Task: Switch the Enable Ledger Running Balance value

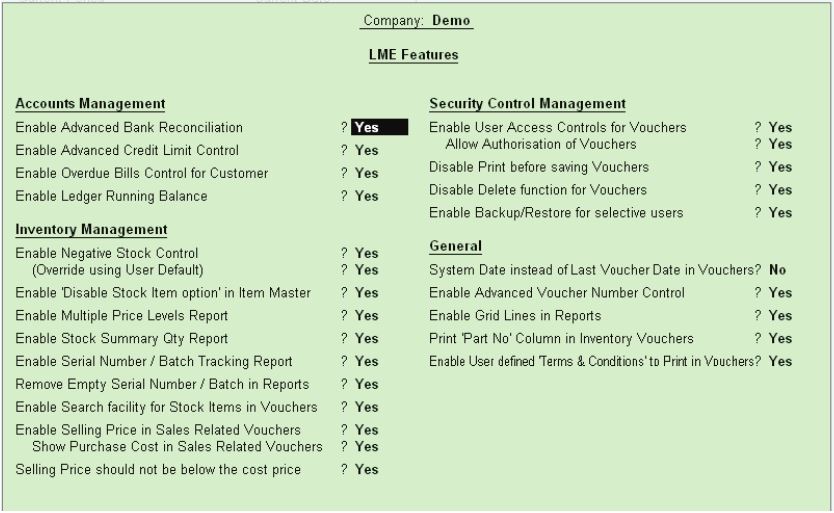Action: tap(367, 197)
